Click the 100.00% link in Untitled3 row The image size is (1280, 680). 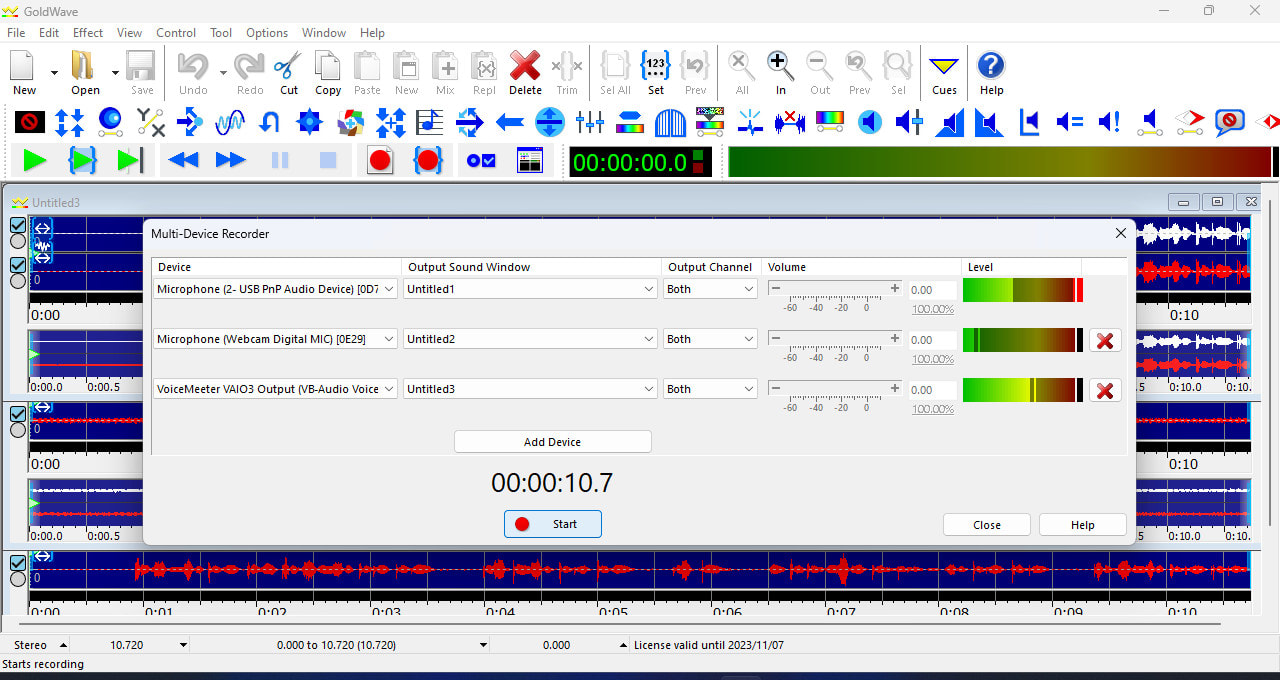[933, 409]
